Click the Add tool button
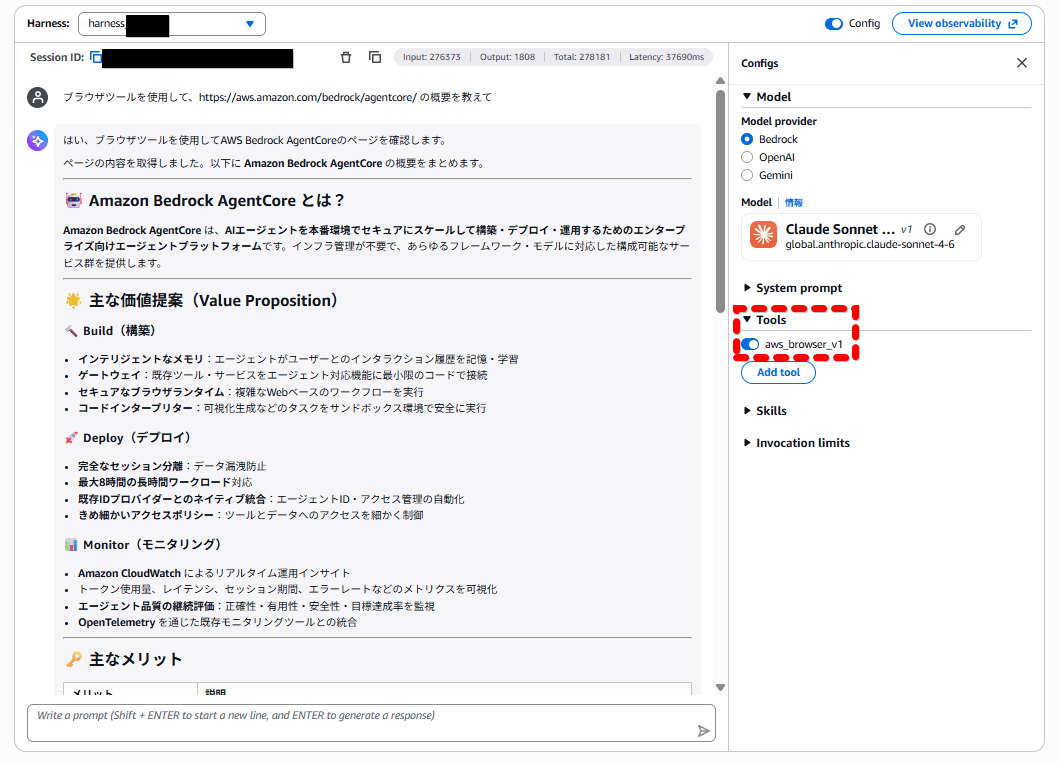Viewport: 1060px width, 762px height. [778, 372]
